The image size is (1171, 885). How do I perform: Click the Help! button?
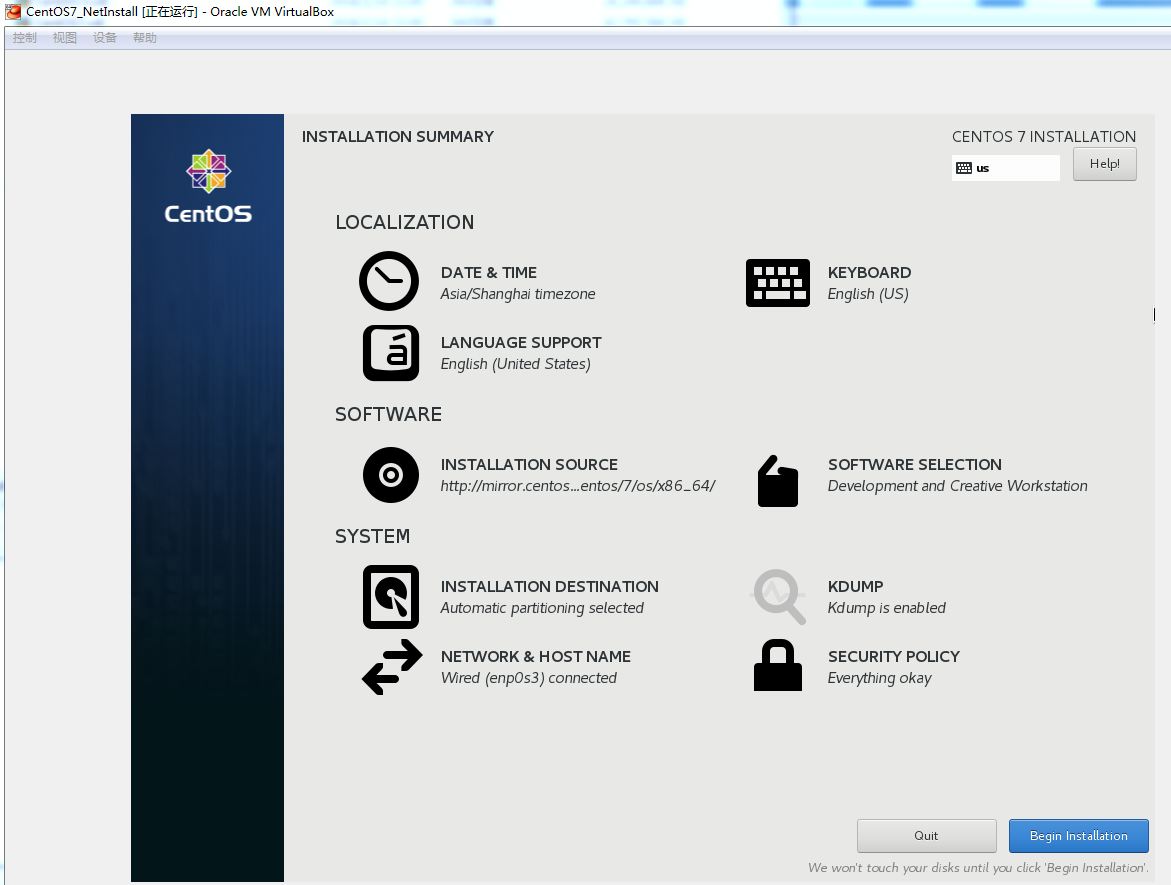coord(1104,163)
